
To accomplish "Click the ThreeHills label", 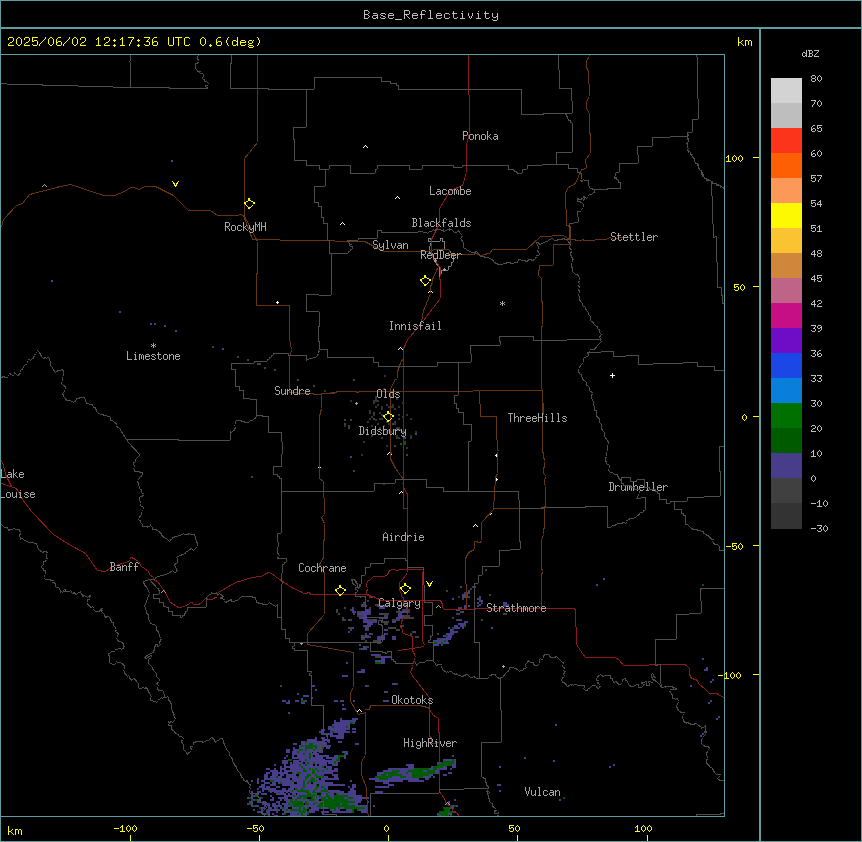I will click(537, 418).
